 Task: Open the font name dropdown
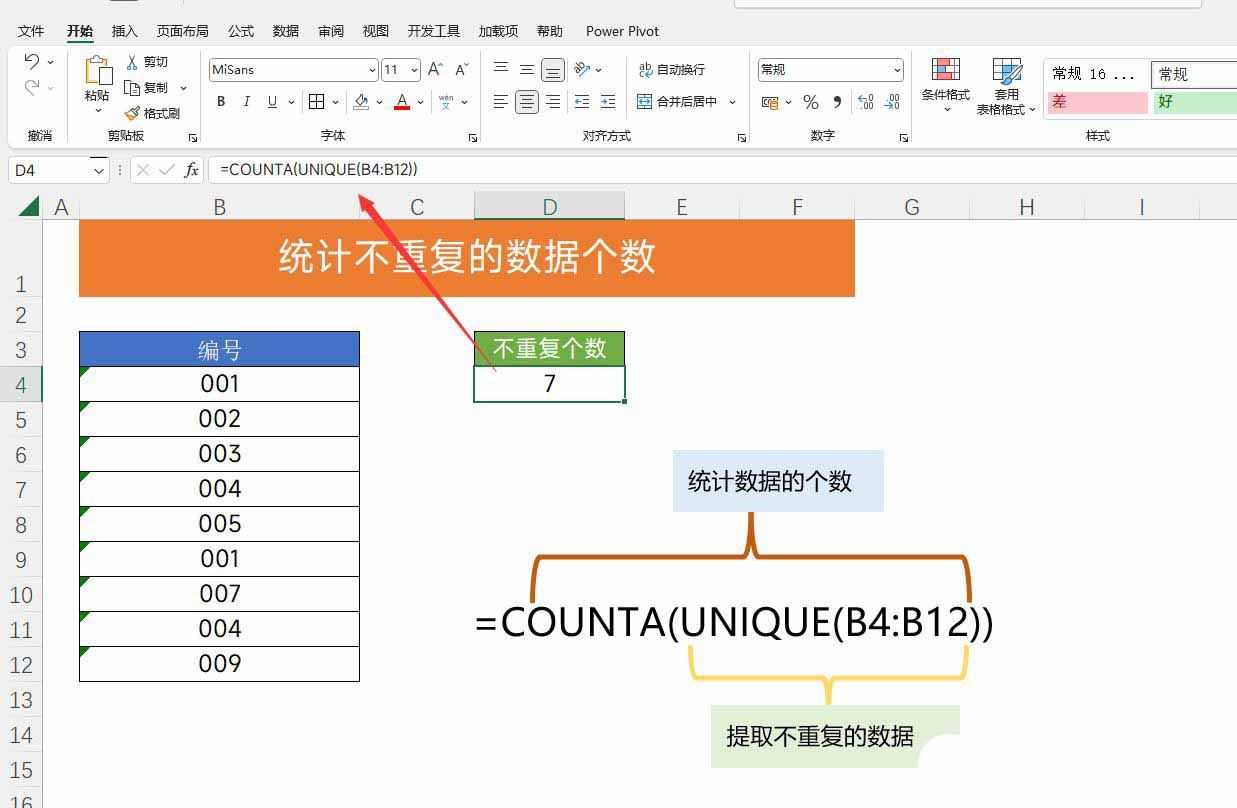[x=372, y=69]
